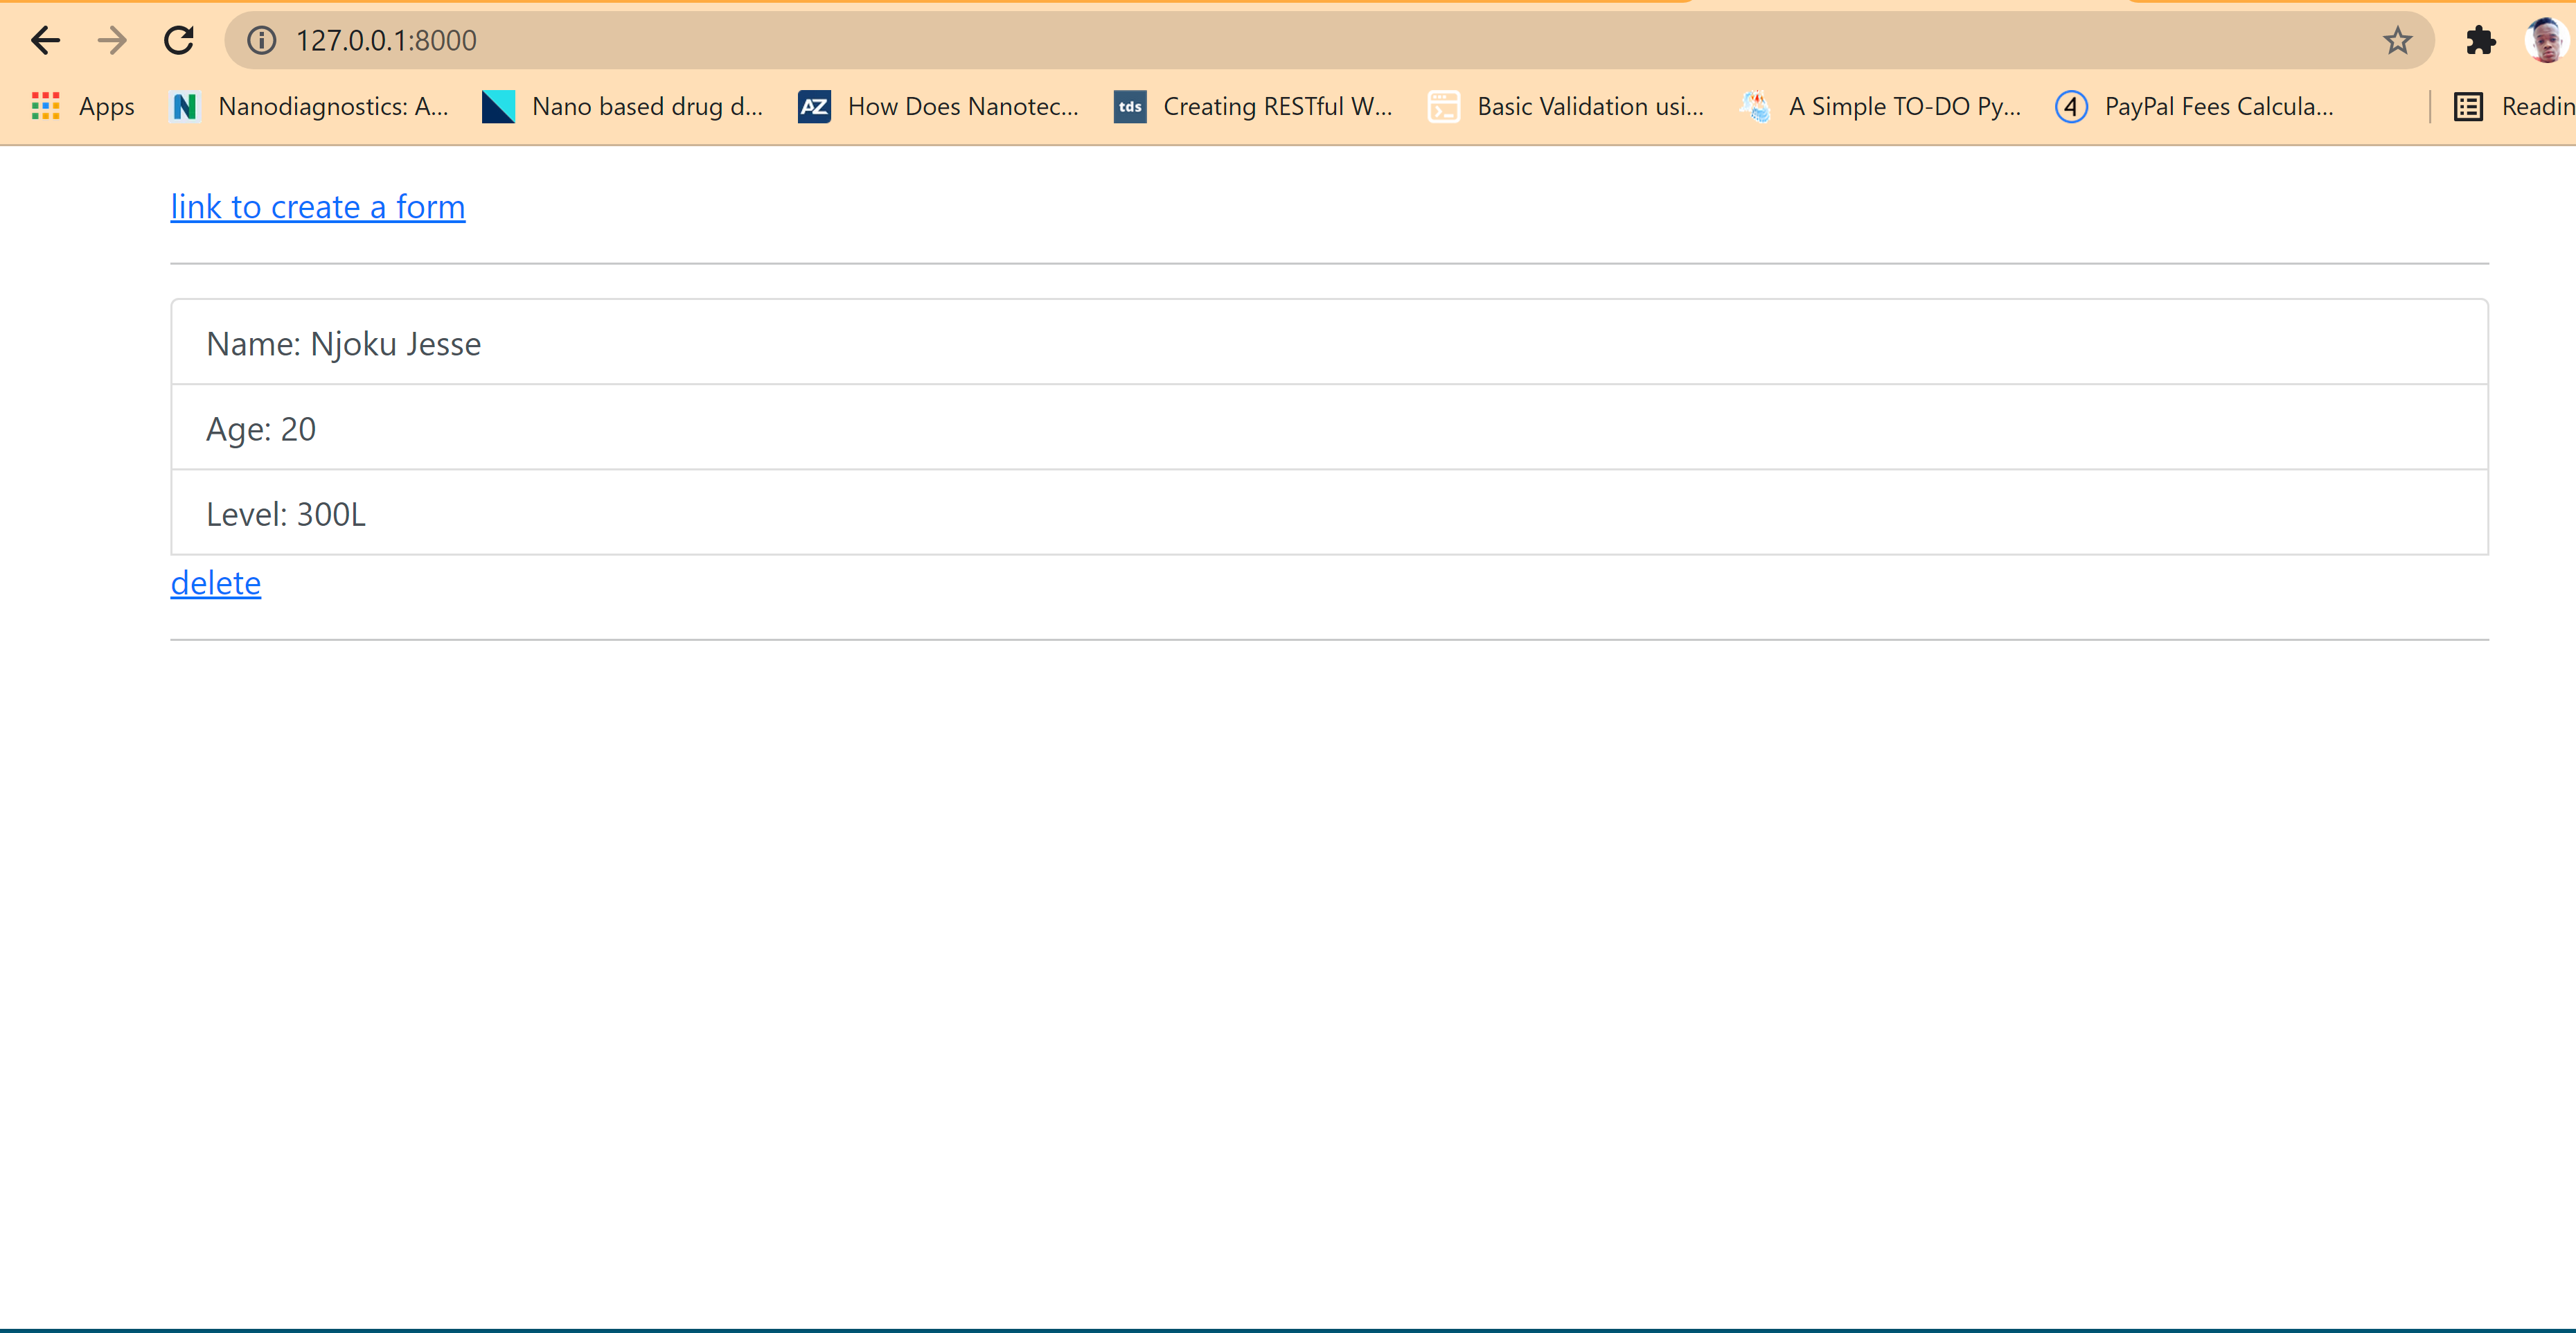The image size is (2576, 1333).
Task: Open the Nano based drug bookmark
Action: coord(623,106)
